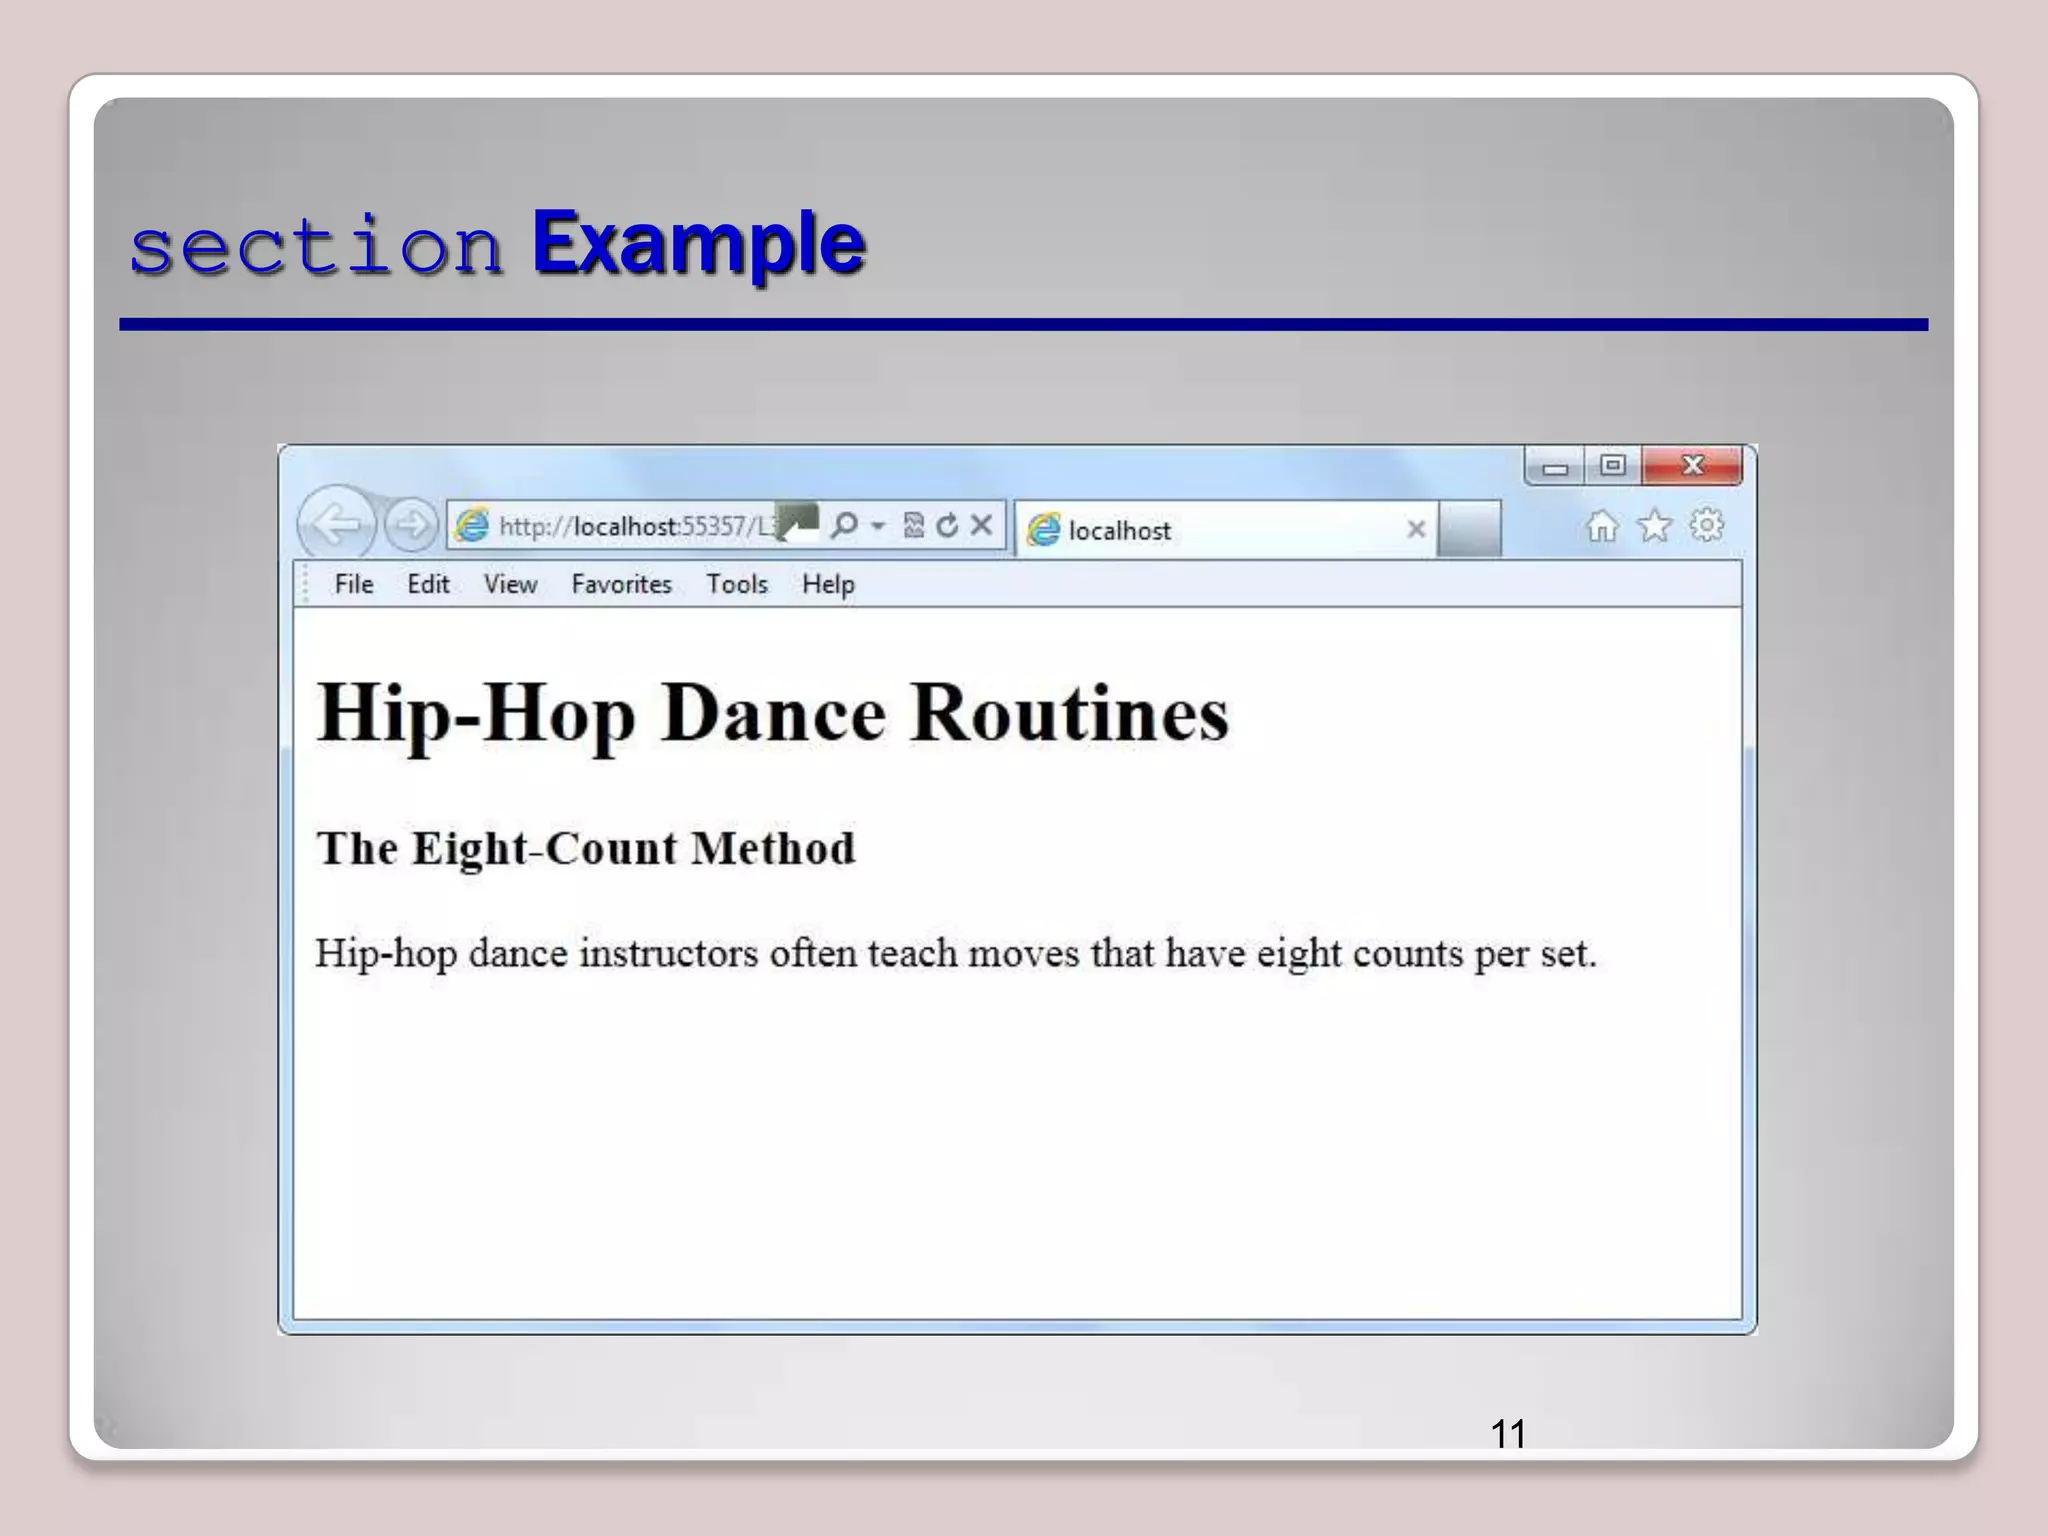
Task: Open the Tools gear icon
Action: 1707,525
